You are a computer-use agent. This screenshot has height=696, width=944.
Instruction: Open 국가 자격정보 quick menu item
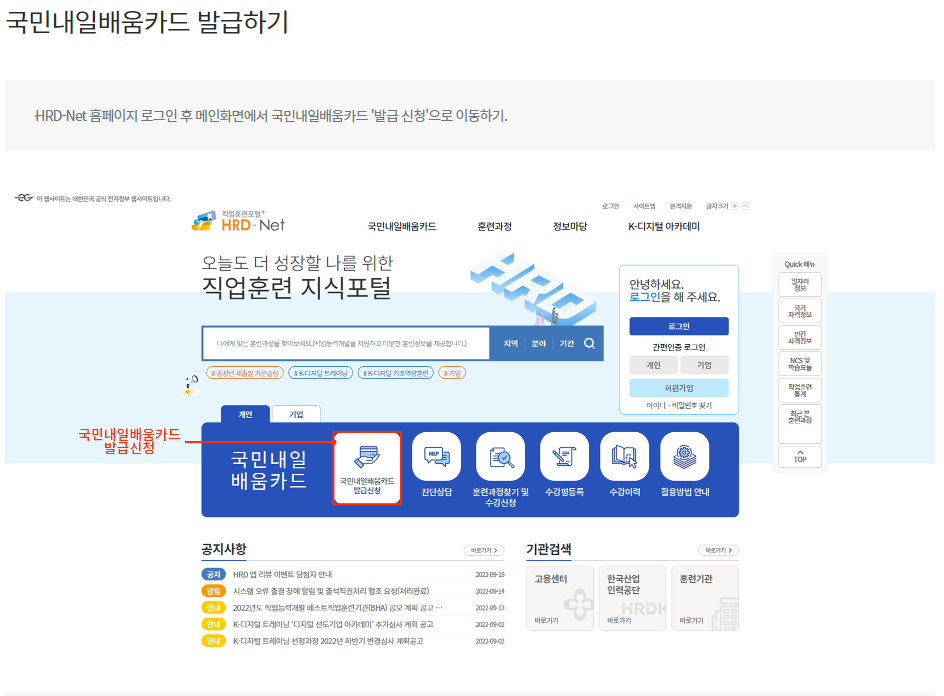[x=800, y=311]
